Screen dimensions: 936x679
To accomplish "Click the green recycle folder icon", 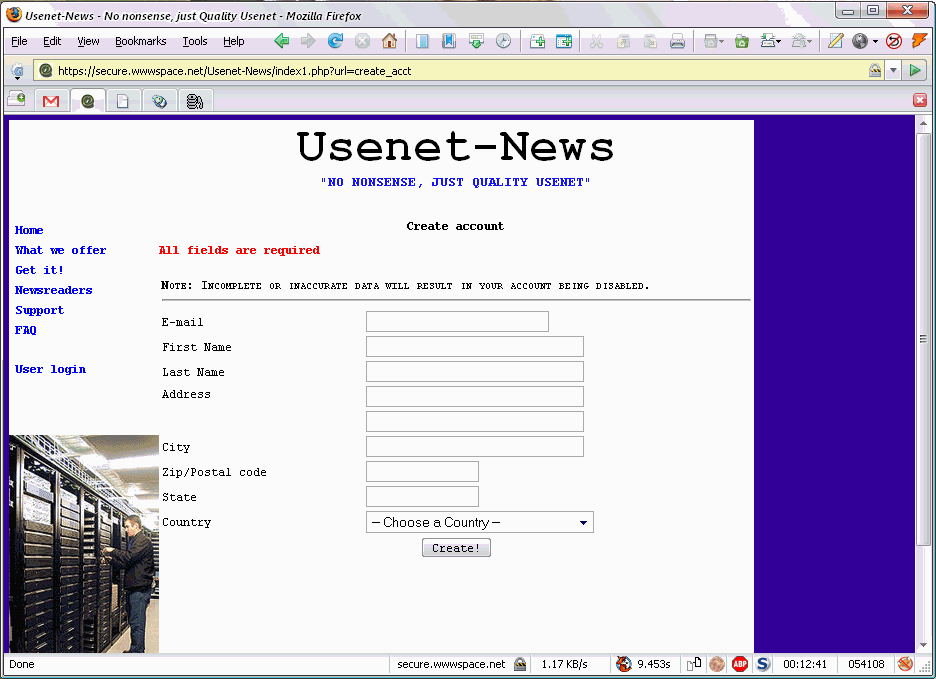I will pos(742,41).
